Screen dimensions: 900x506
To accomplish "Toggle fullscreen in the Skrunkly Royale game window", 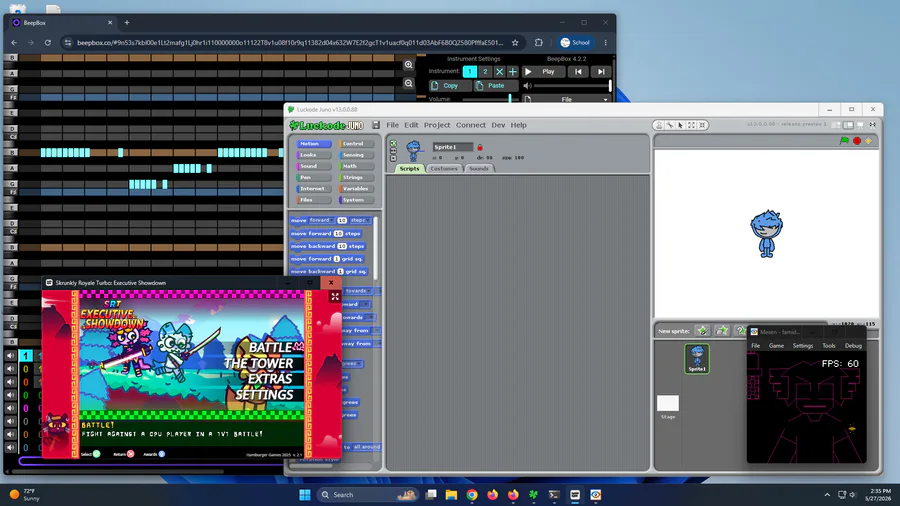I will point(335,297).
